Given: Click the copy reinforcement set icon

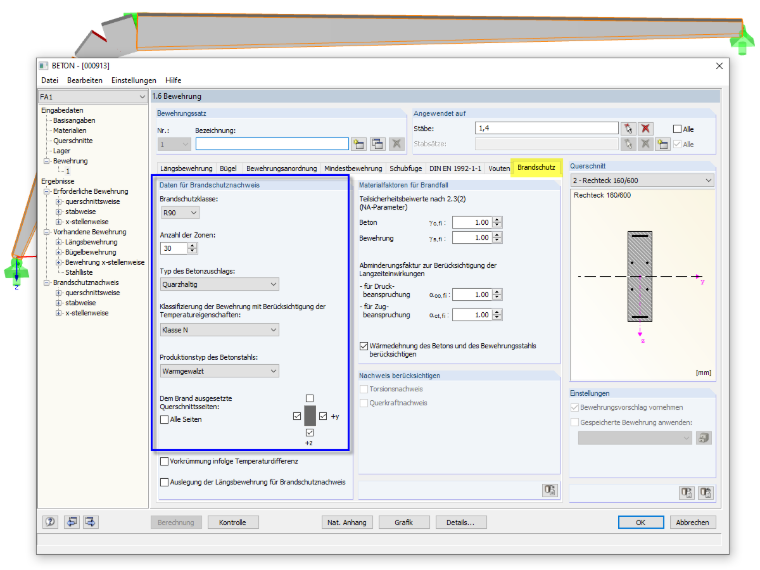Looking at the screenshot, I should pyautogui.click(x=378, y=144).
